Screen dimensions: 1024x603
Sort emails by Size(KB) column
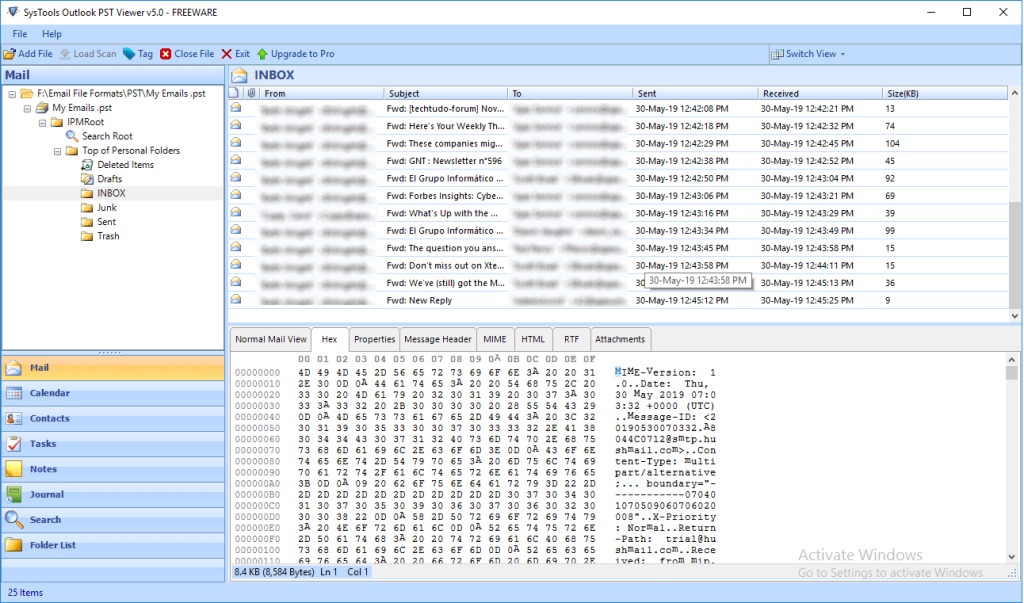[x=944, y=93]
